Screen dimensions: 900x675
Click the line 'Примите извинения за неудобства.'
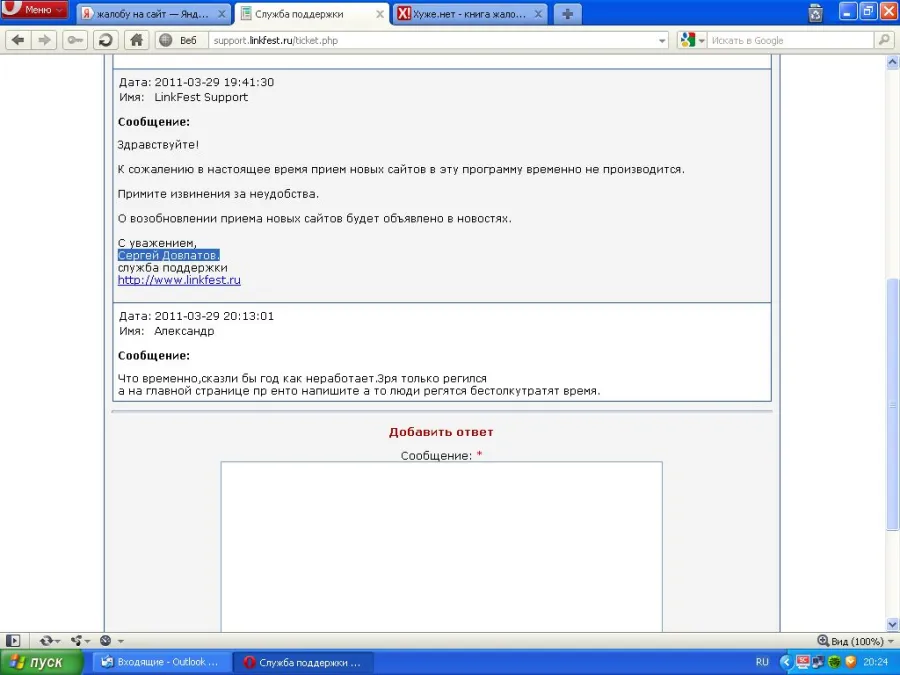218,194
